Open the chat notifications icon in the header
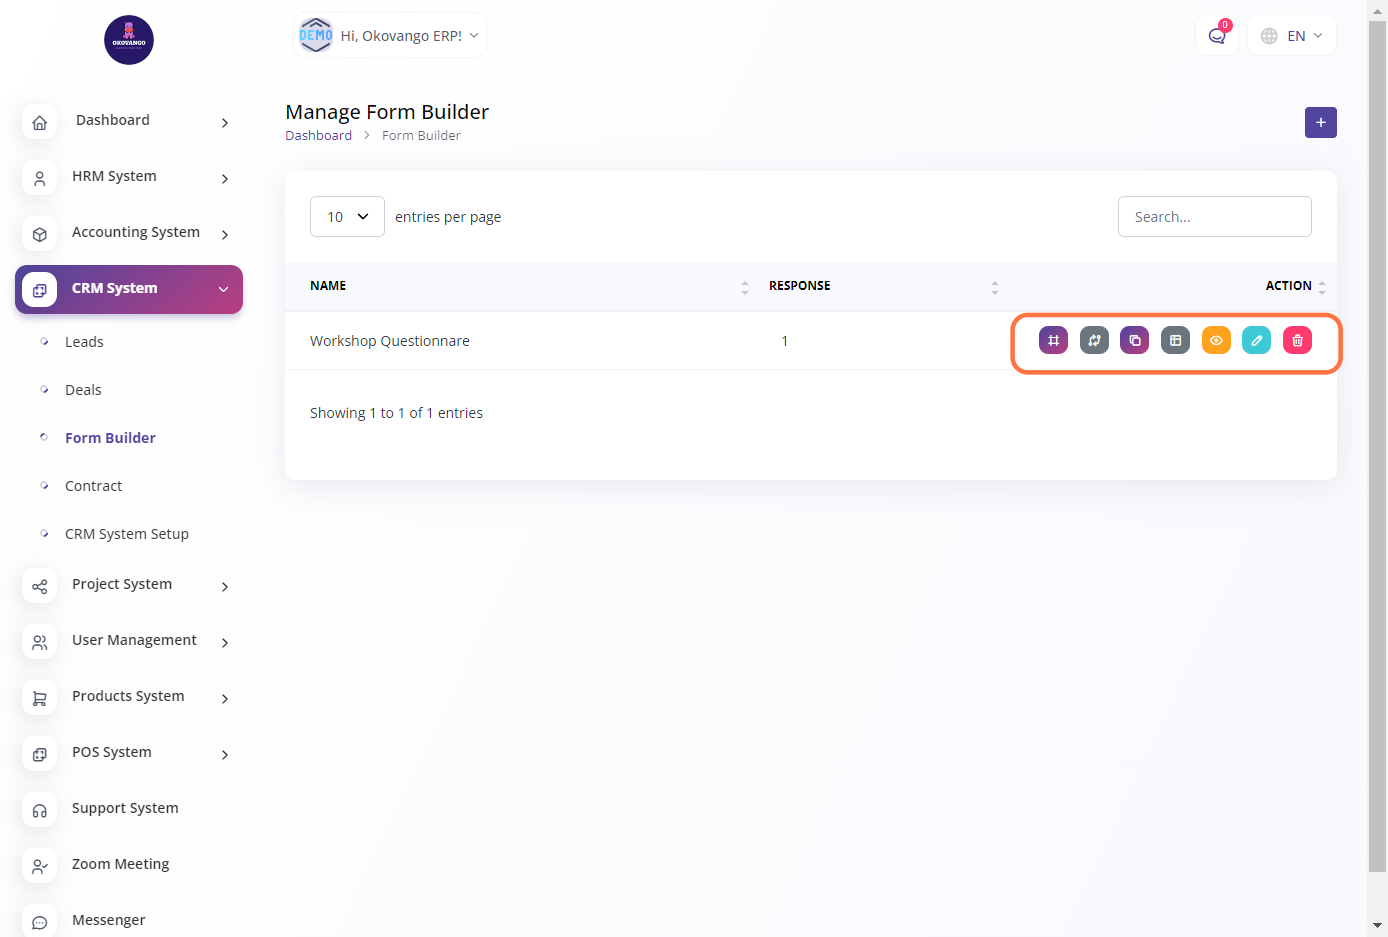 pos(1217,36)
